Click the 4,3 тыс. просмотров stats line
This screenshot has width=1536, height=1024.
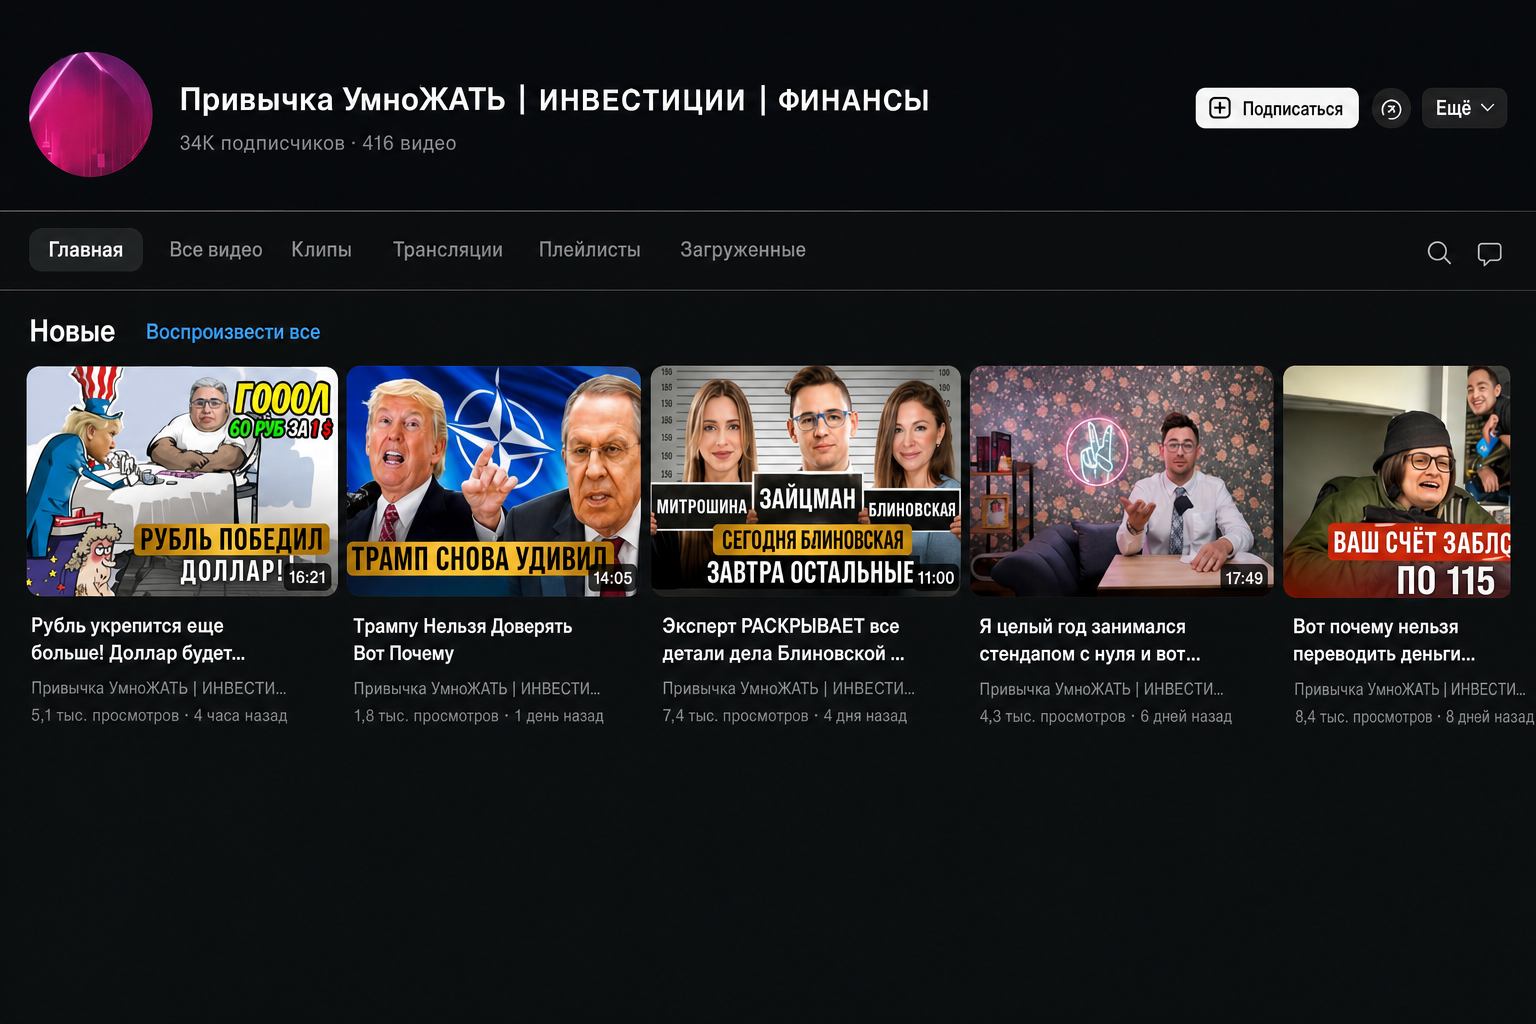[1106, 717]
